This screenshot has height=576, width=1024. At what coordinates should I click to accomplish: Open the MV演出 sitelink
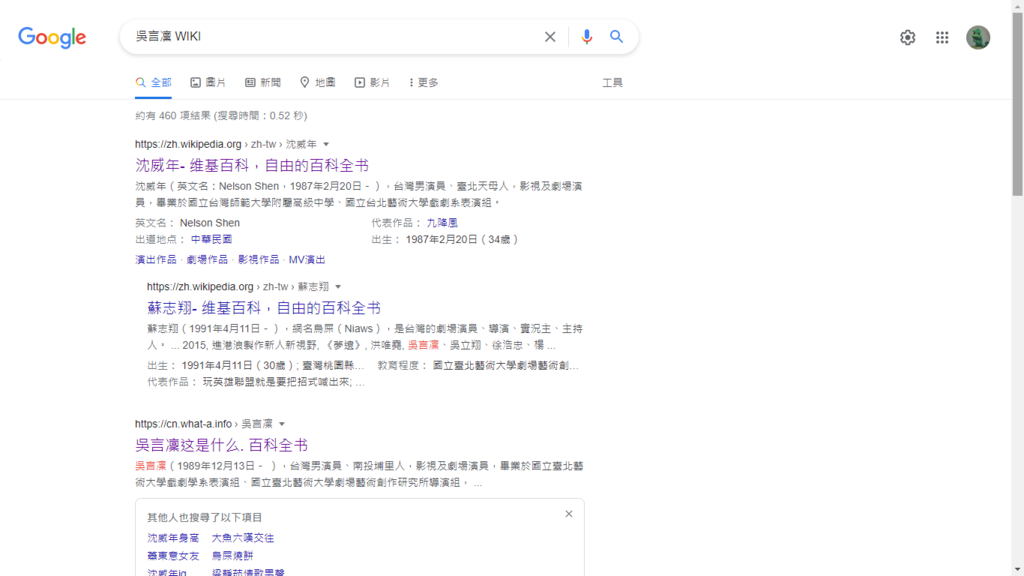point(307,259)
